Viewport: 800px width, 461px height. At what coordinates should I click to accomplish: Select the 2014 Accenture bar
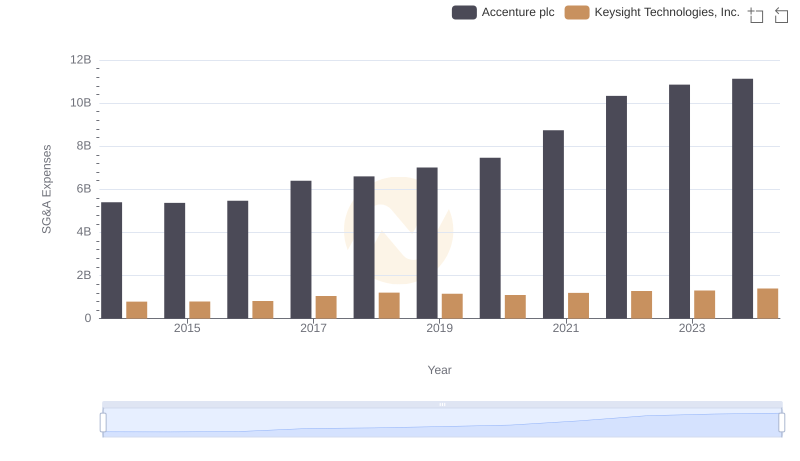[112, 260]
